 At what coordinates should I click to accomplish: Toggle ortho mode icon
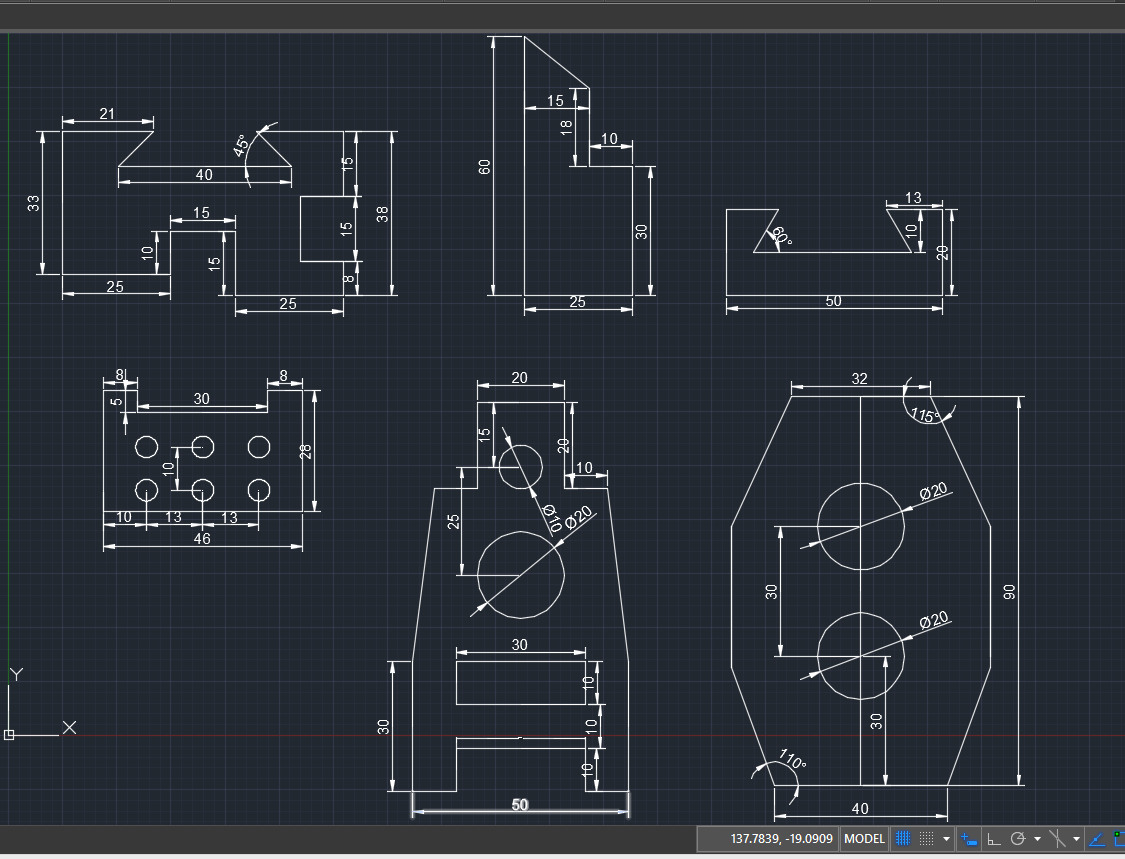994,838
